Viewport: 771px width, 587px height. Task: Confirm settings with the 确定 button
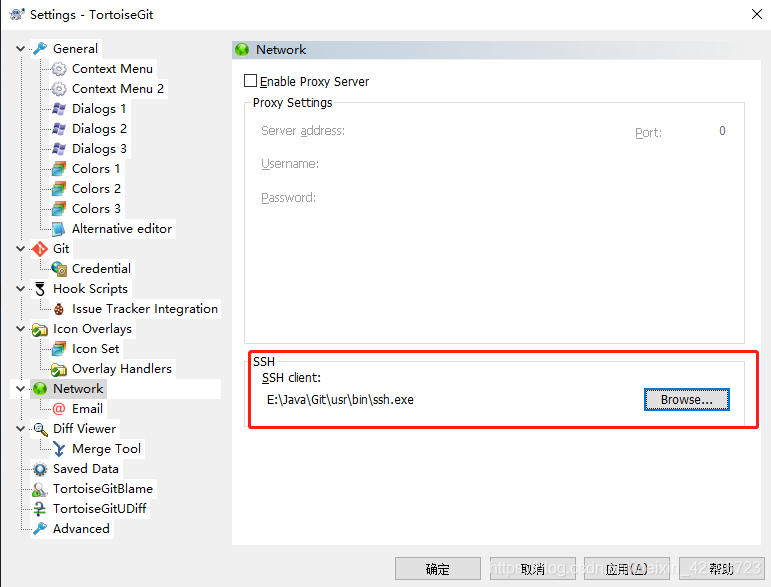pos(438,569)
